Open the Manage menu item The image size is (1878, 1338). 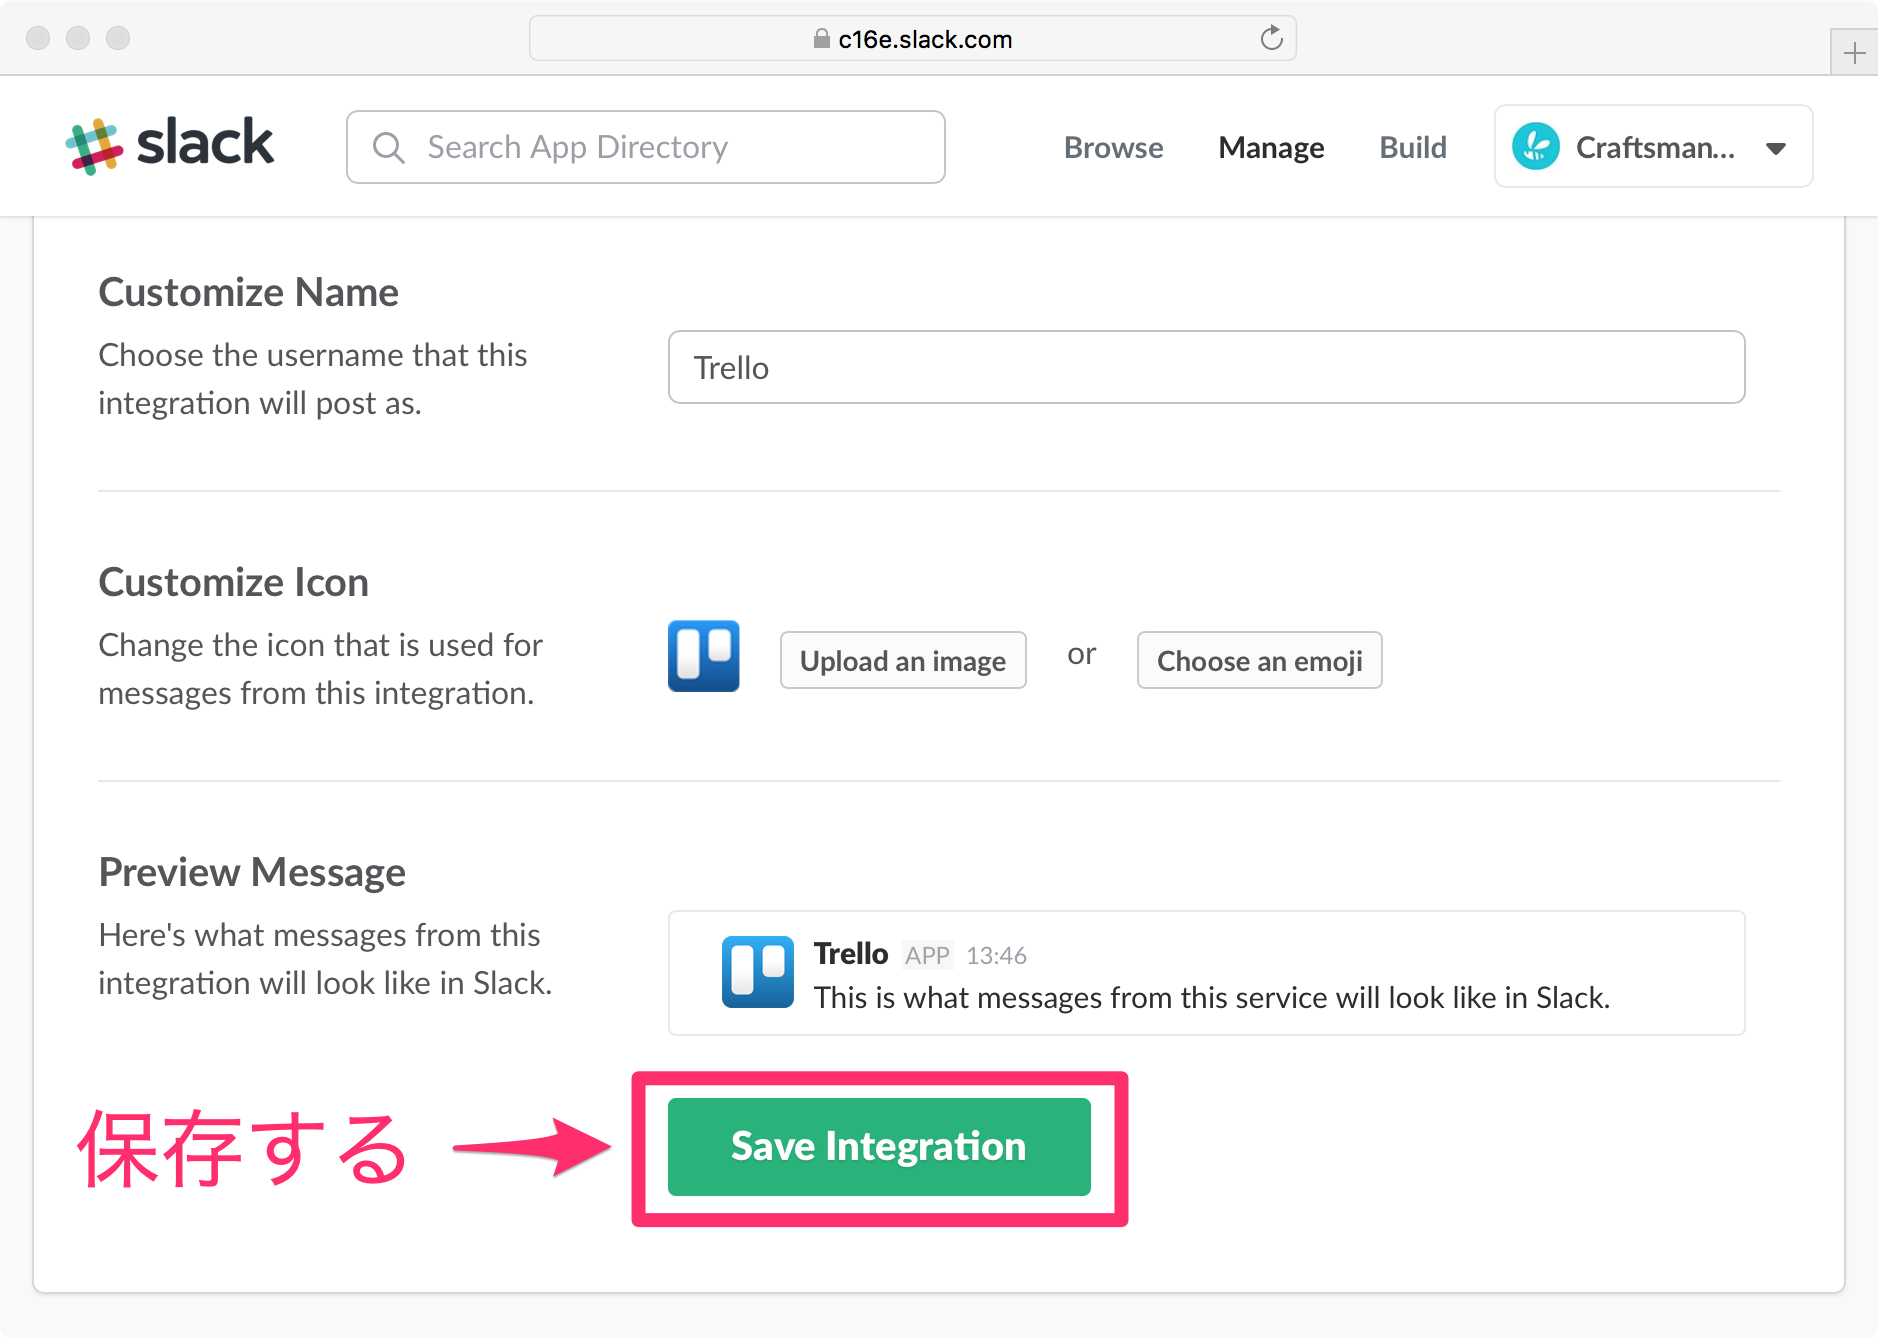click(x=1271, y=148)
